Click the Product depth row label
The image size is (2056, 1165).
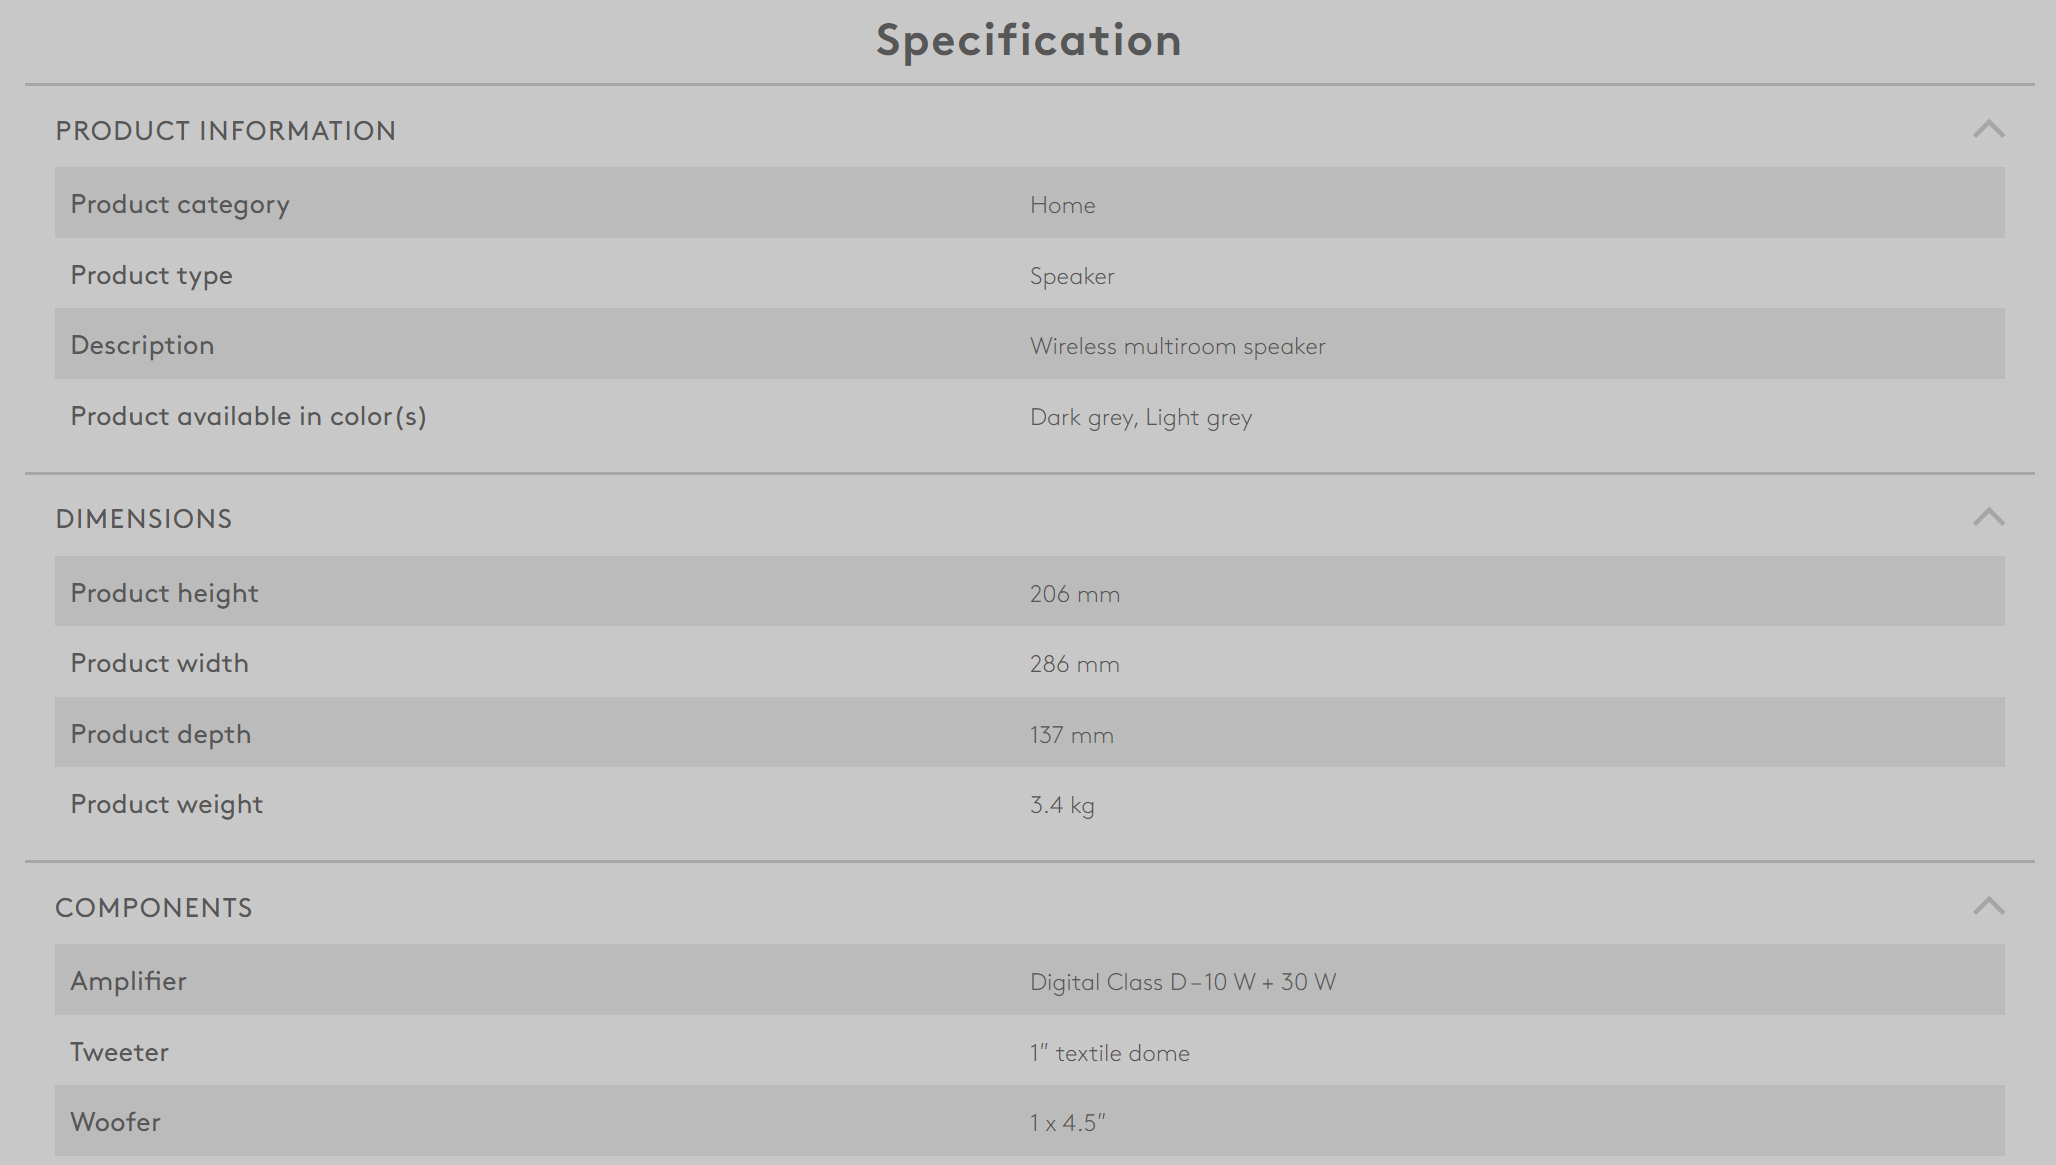[x=160, y=734]
